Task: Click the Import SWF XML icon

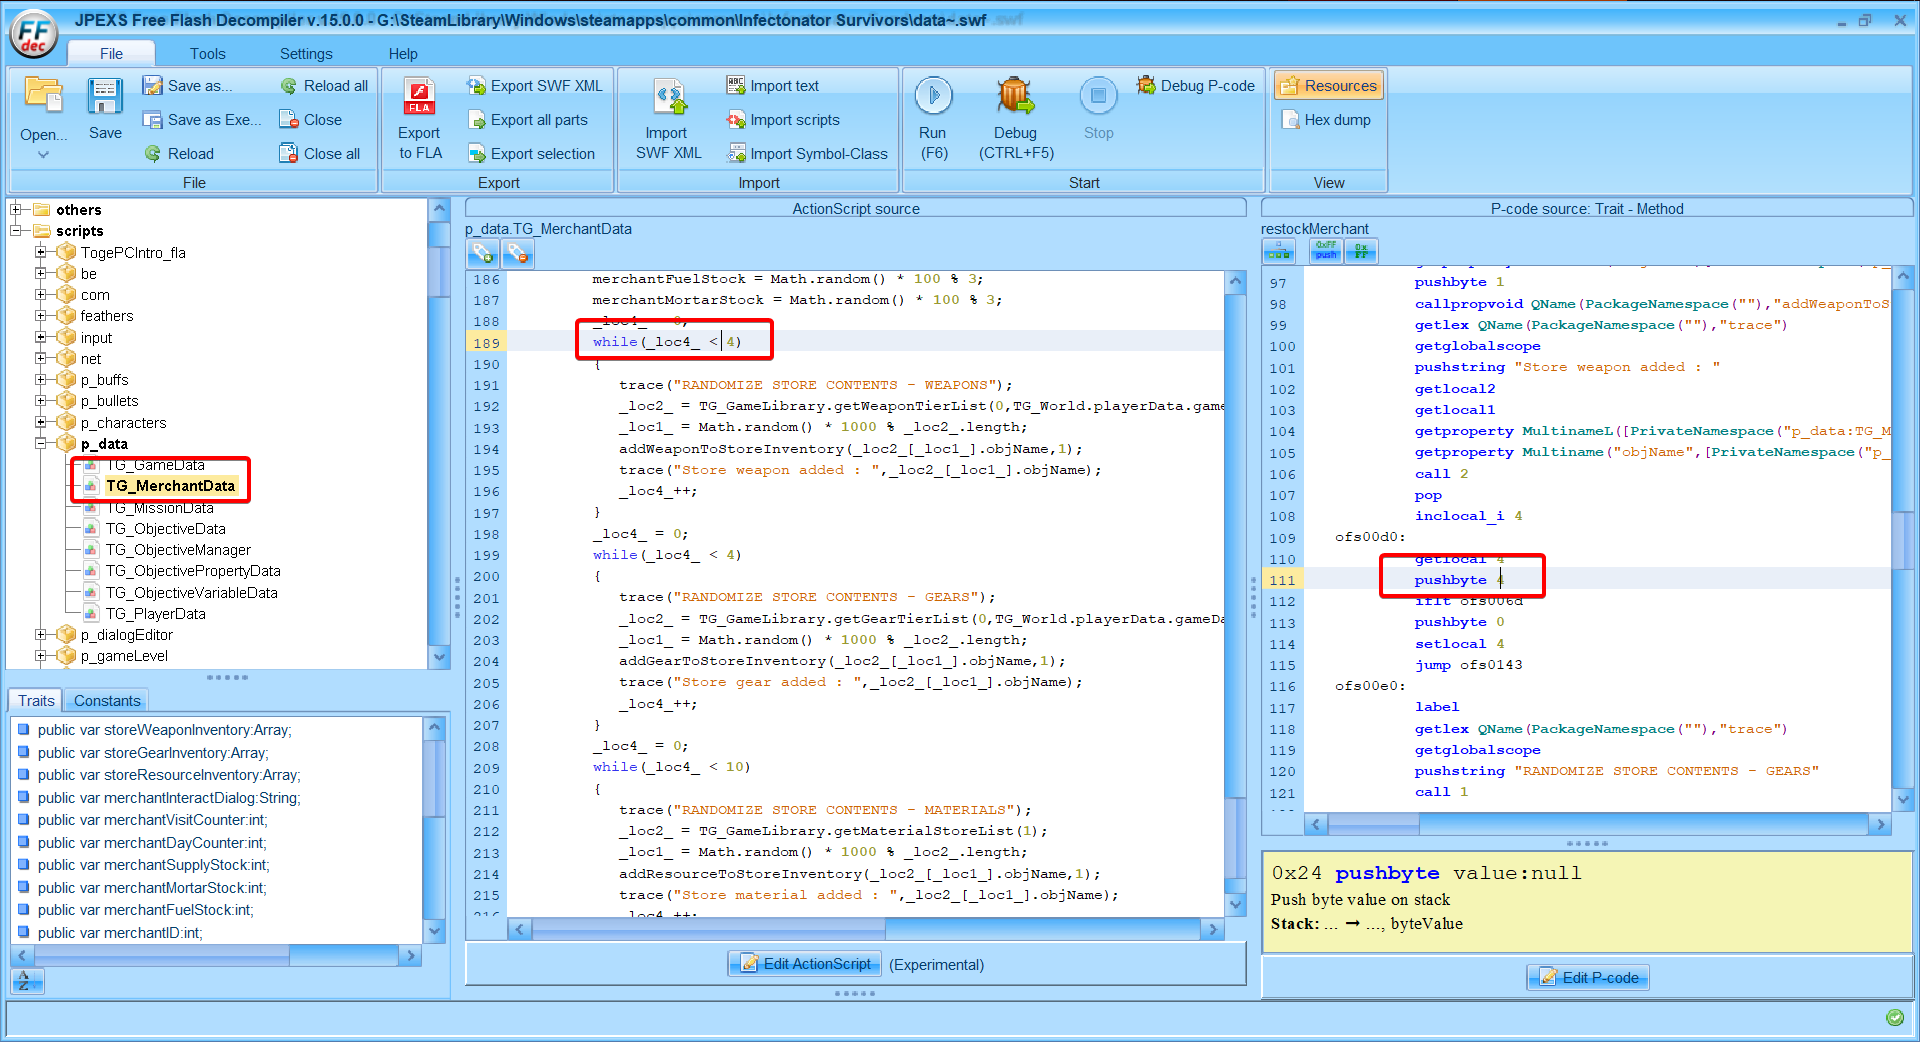Action: pos(669,96)
